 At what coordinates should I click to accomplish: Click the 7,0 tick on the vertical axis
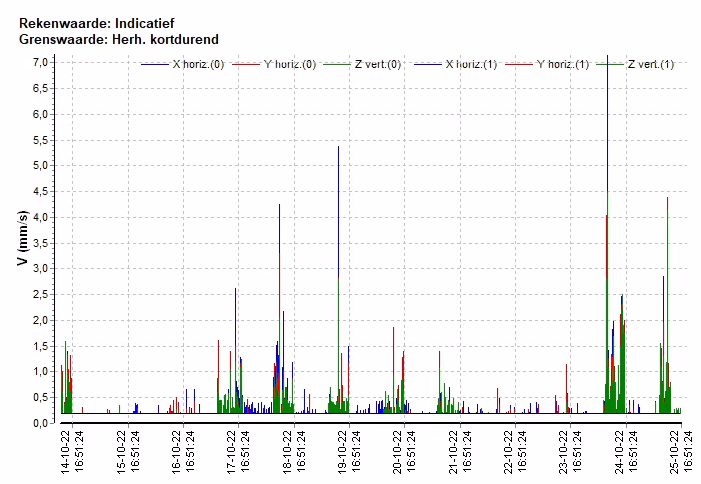39,62
